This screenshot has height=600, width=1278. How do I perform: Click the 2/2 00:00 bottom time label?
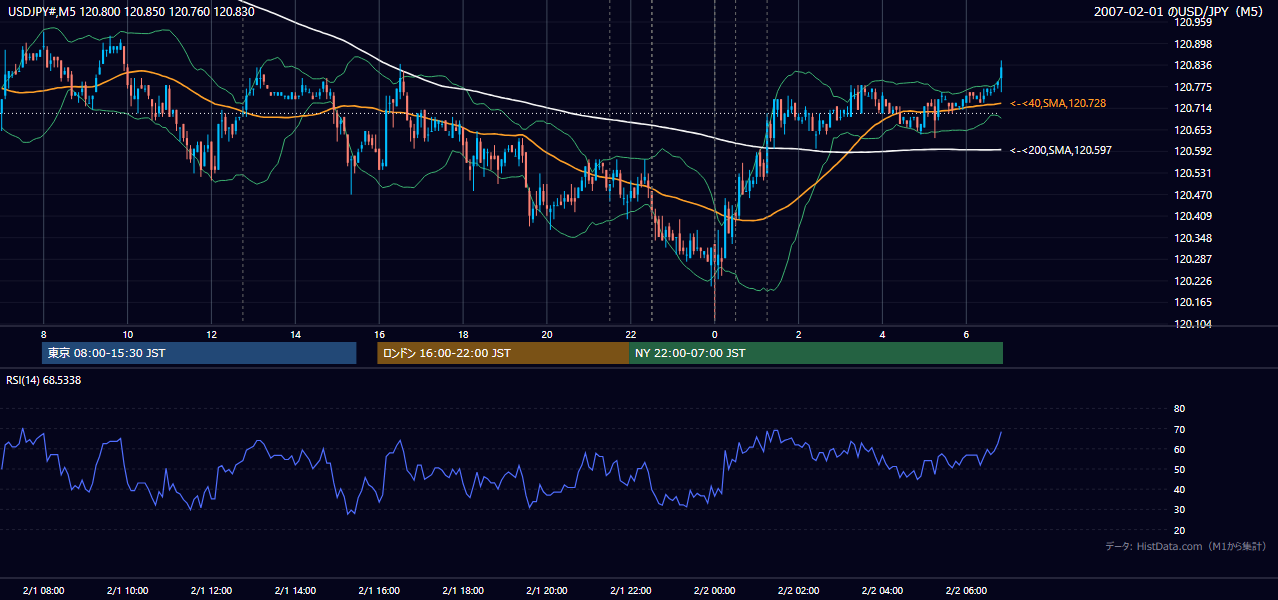click(715, 590)
